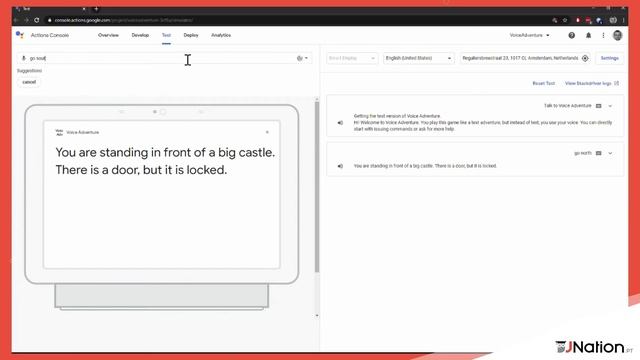Open a new browser tab with the plus
The width and height of the screenshot is (640, 360).
[96, 9]
